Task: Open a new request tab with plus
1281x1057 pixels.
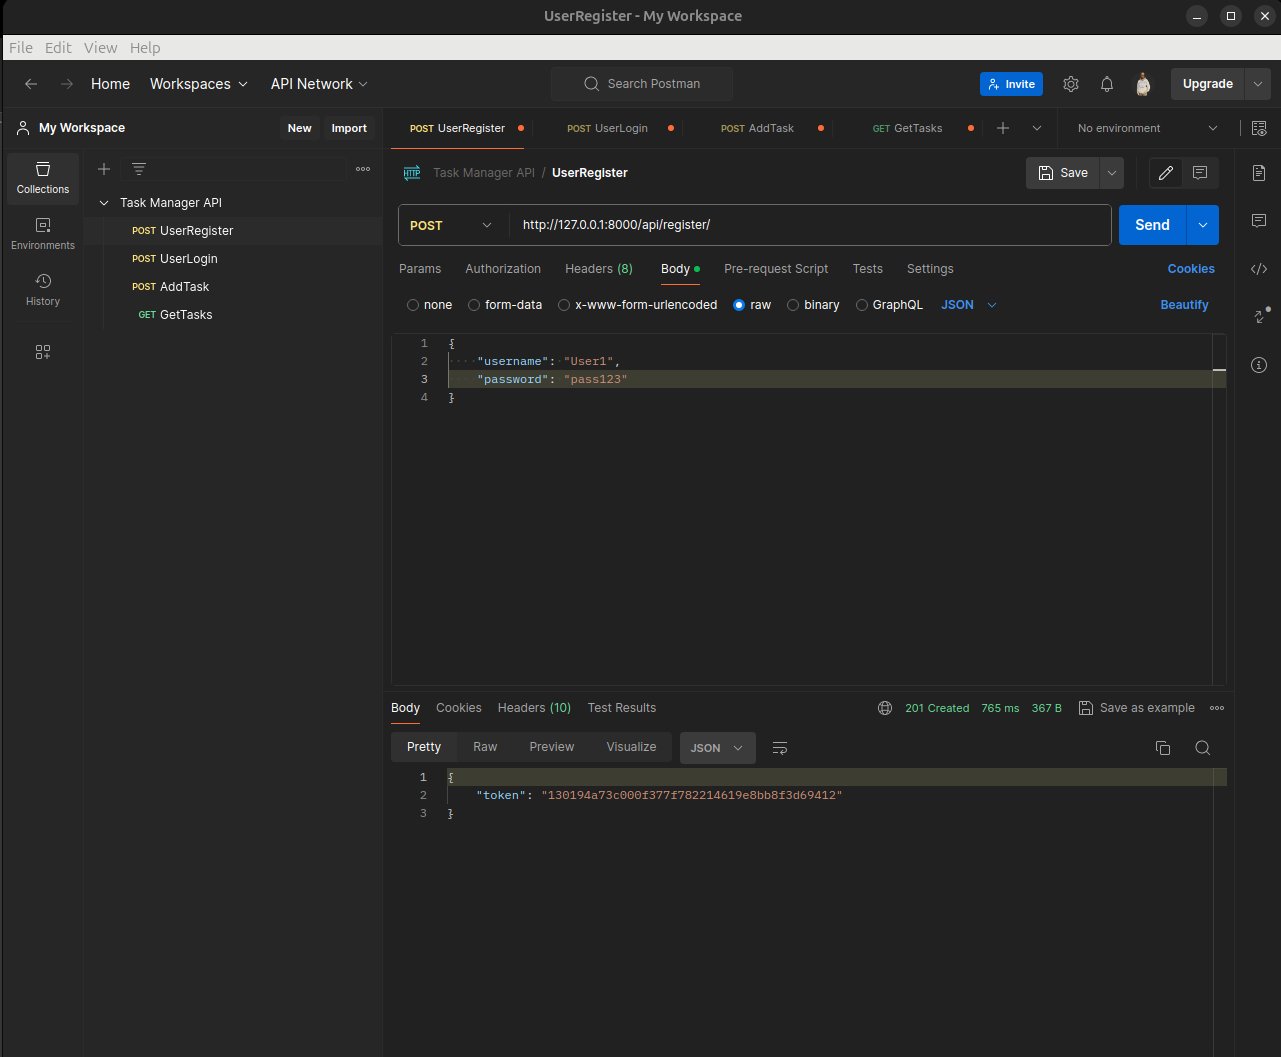Action: click(1003, 128)
